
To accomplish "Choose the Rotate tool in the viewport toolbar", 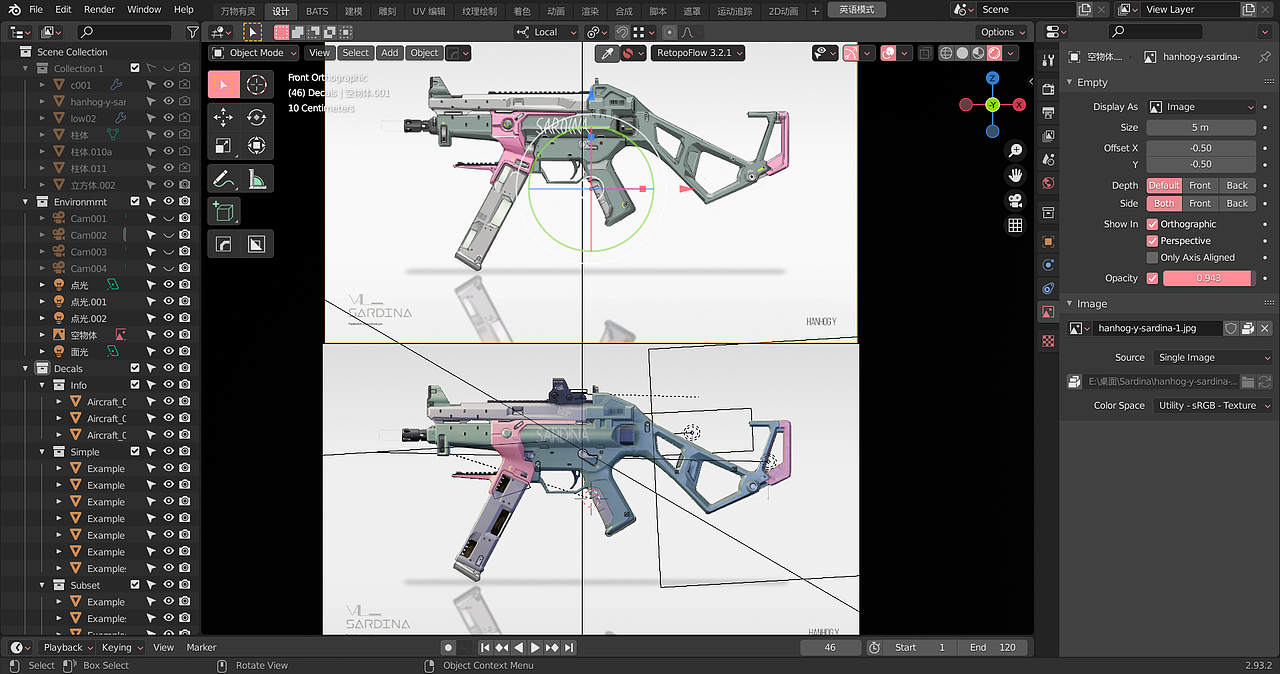I will (x=257, y=117).
